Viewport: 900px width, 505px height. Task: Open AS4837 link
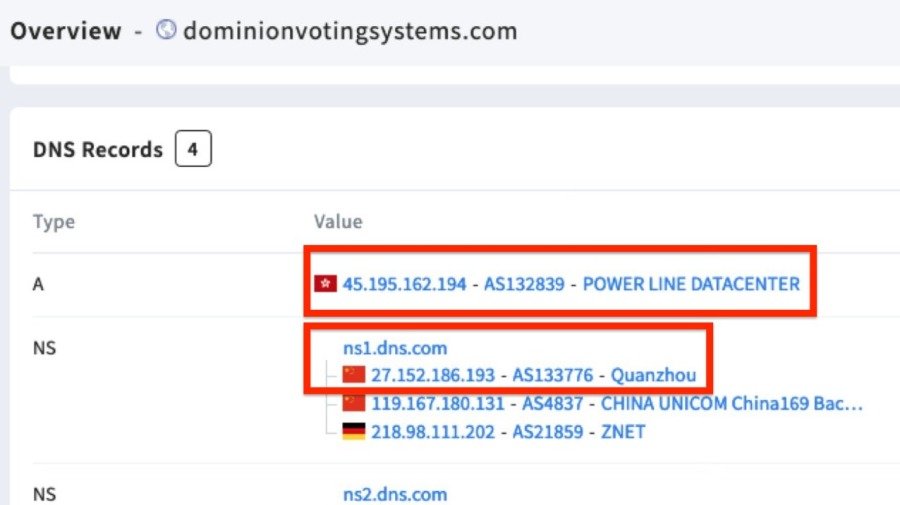(x=552, y=404)
